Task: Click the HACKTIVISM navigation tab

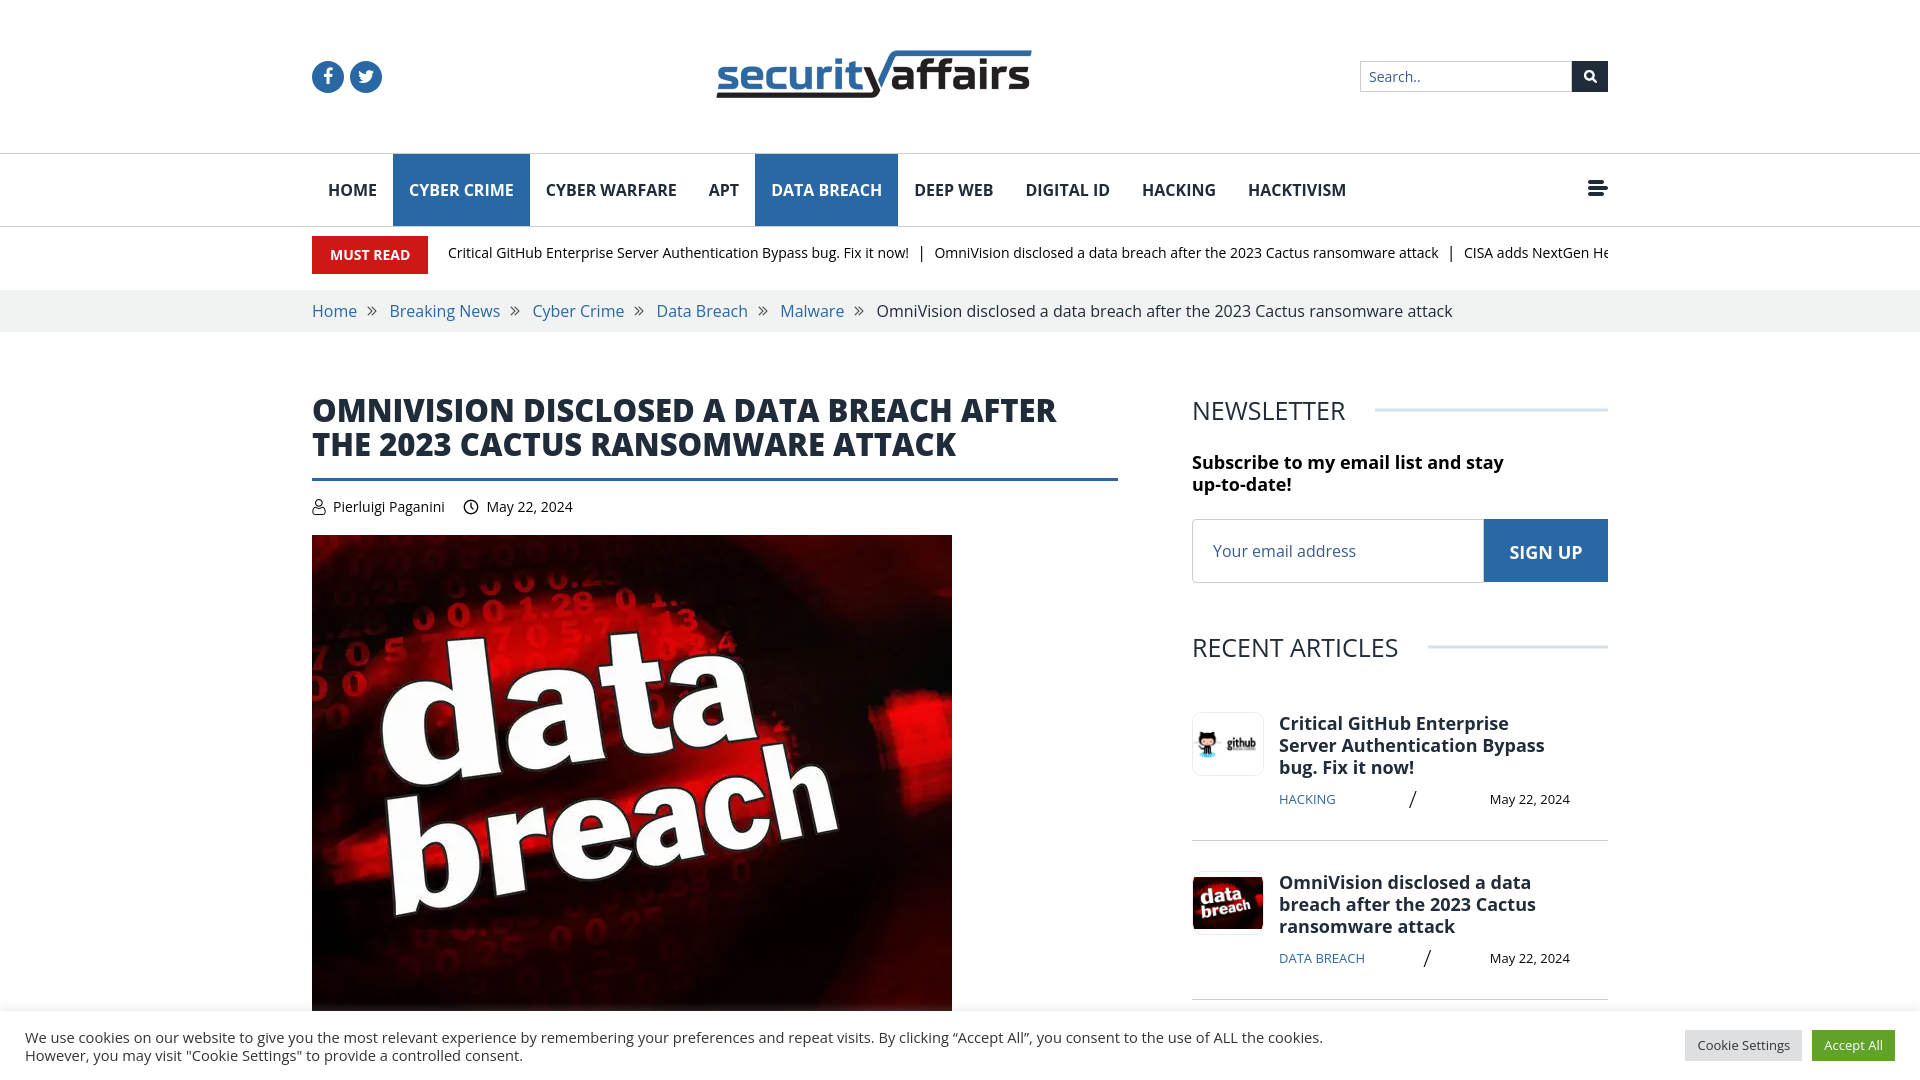Action: click(x=1296, y=189)
